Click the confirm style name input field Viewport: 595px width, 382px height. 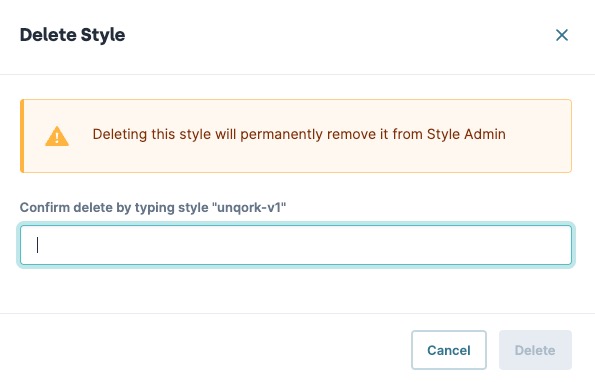(296, 245)
